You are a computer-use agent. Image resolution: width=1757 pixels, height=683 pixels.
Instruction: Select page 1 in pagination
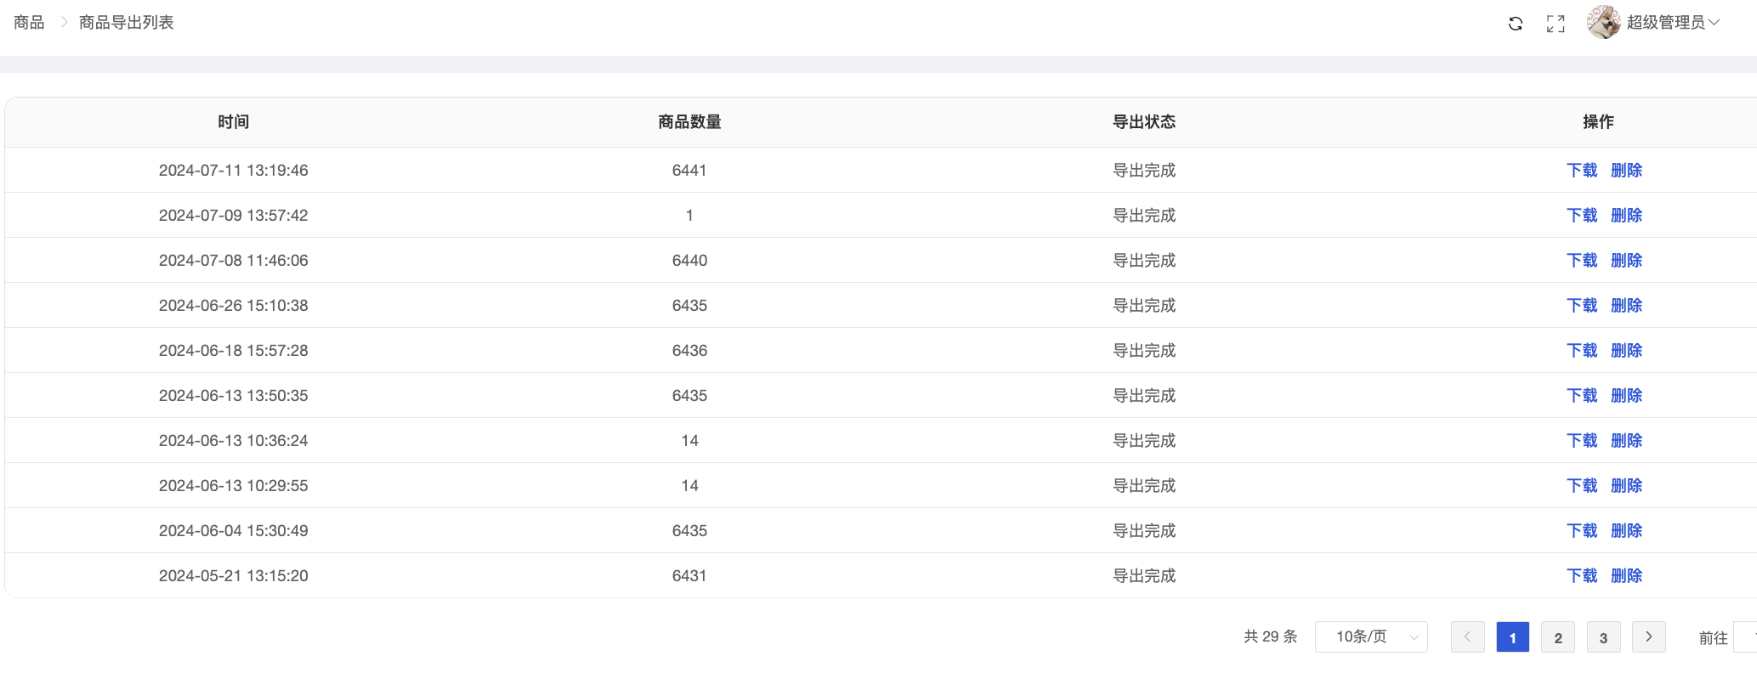tap(1512, 637)
